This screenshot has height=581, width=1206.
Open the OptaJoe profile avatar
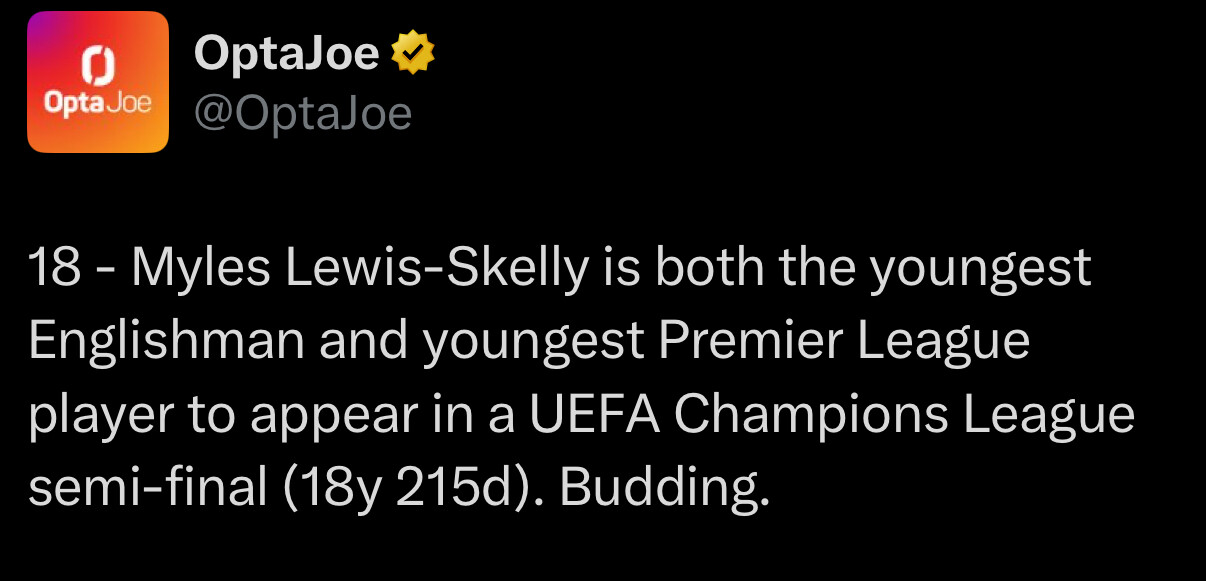point(98,82)
